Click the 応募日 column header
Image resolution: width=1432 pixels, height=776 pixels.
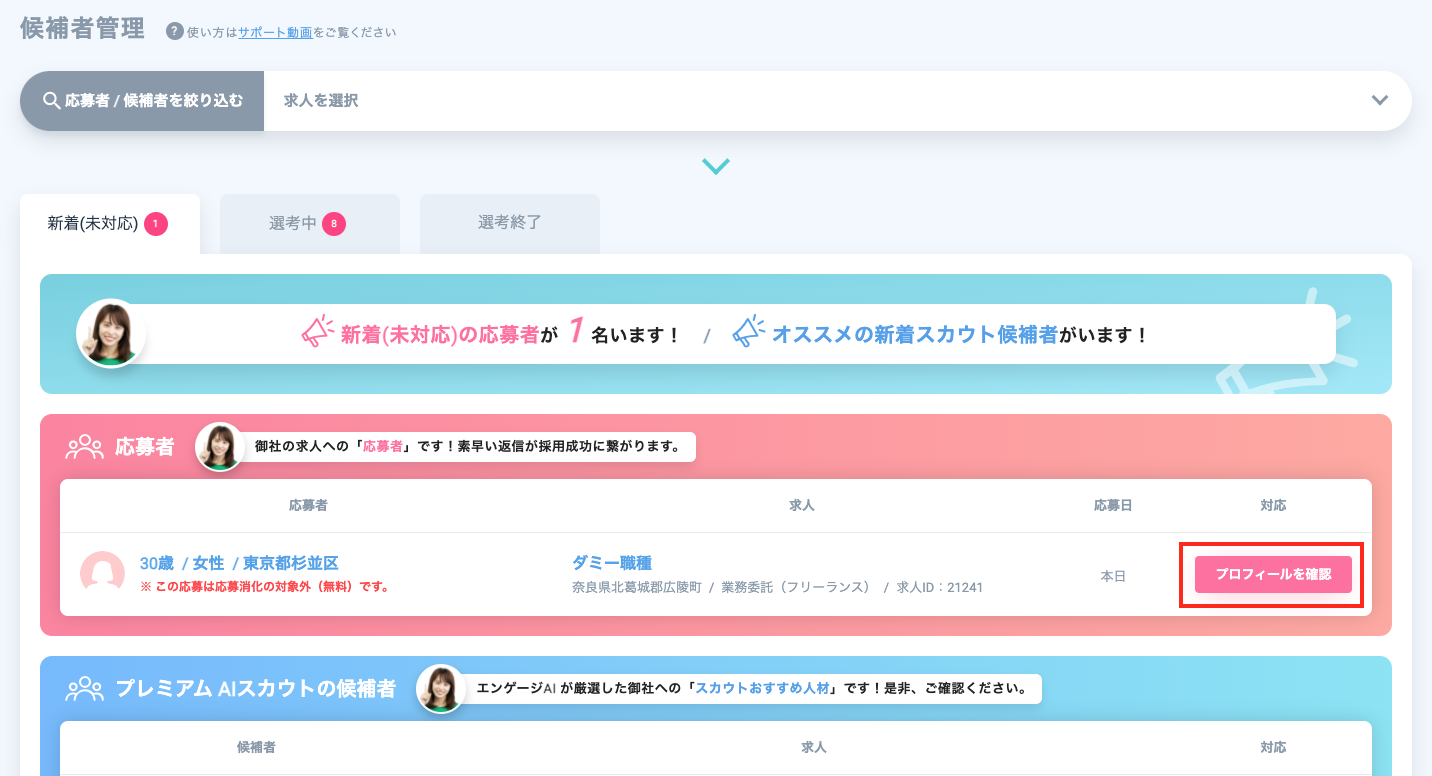[x=1113, y=506]
